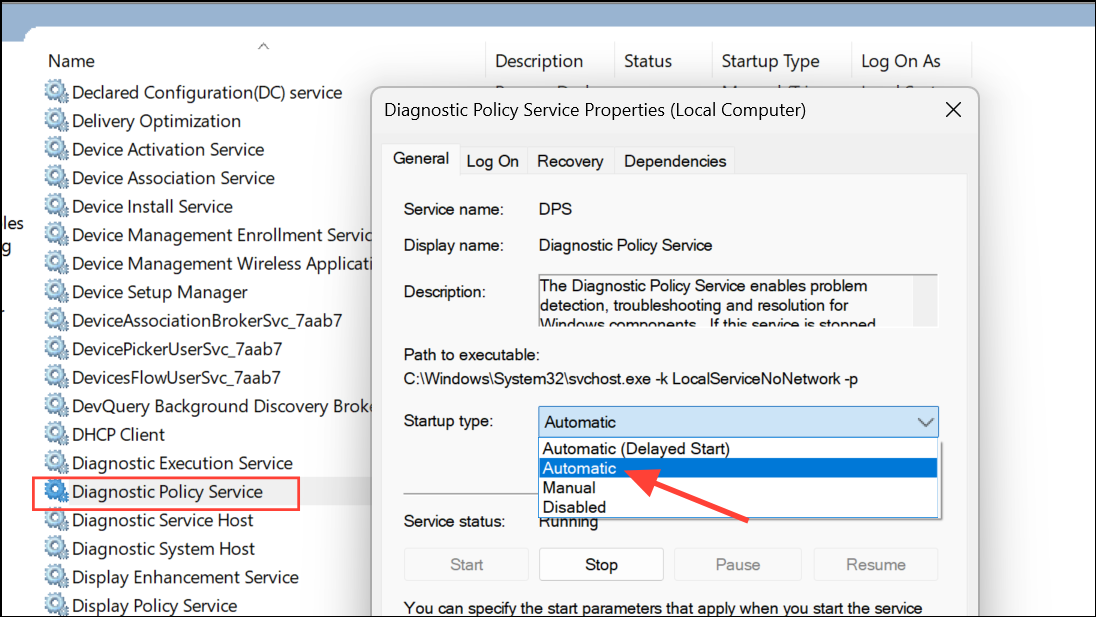Click the gear icon beside Device Management Wireless Application
The height and width of the screenshot is (617, 1096).
click(57, 263)
